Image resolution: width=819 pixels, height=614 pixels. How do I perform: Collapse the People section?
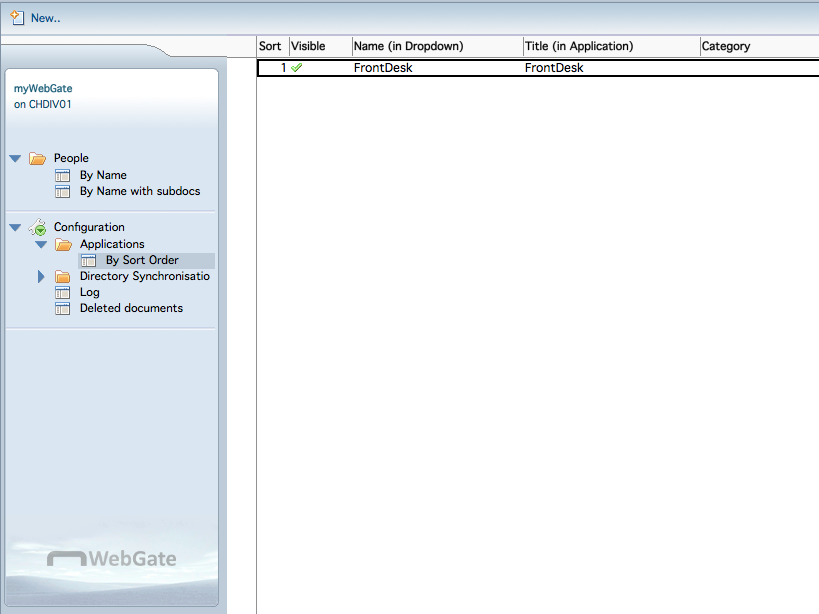pos(15,158)
